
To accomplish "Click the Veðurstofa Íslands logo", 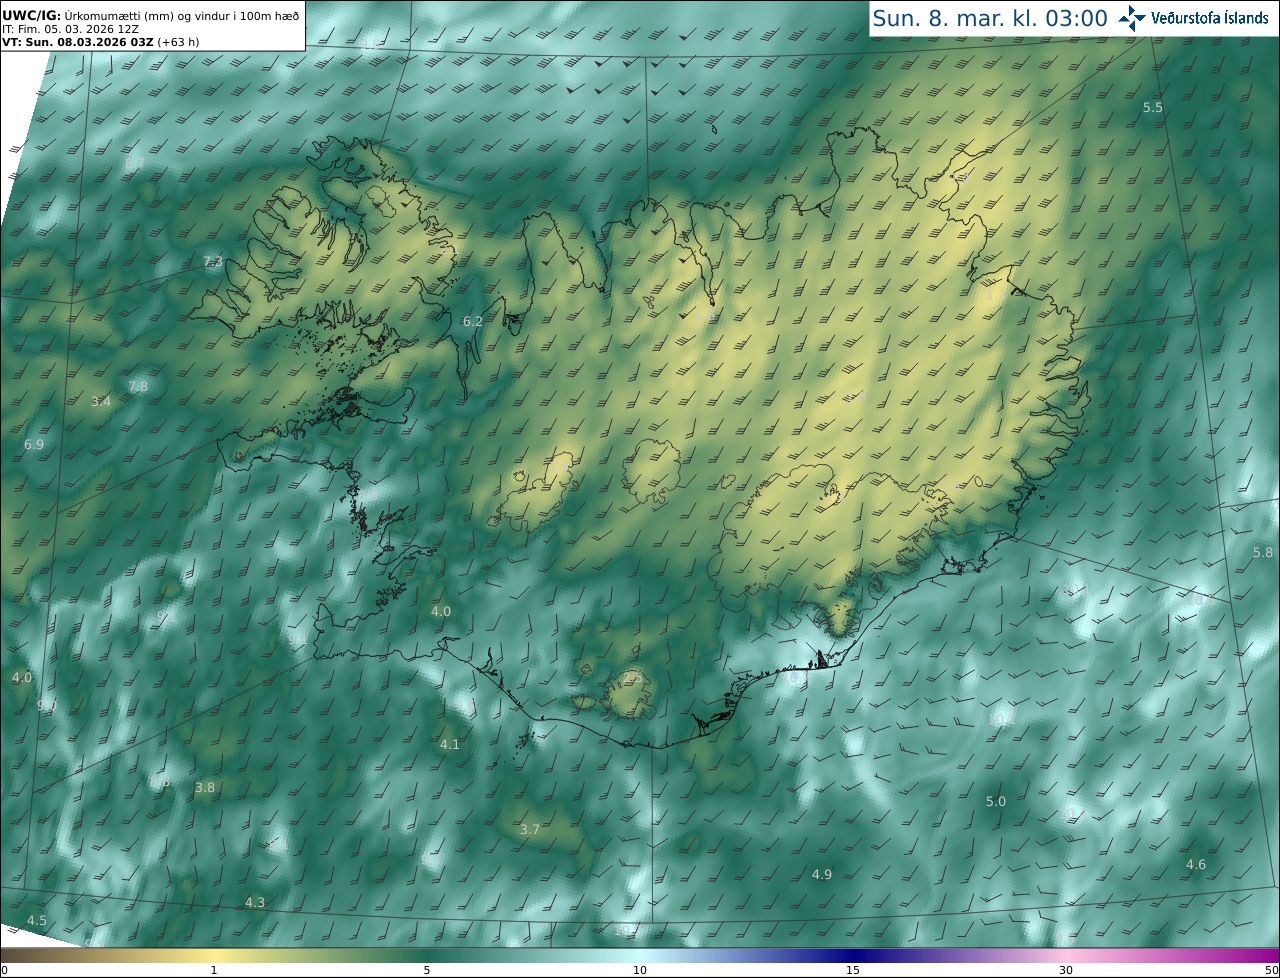I will click(x=1193, y=18).
